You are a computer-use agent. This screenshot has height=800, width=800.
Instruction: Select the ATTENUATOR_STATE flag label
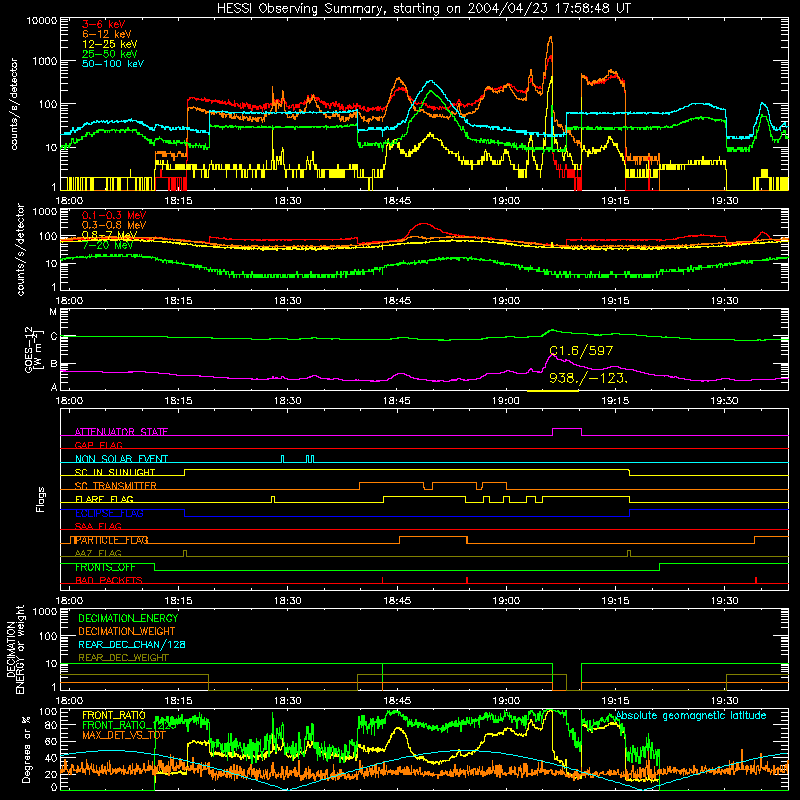click(121, 432)
